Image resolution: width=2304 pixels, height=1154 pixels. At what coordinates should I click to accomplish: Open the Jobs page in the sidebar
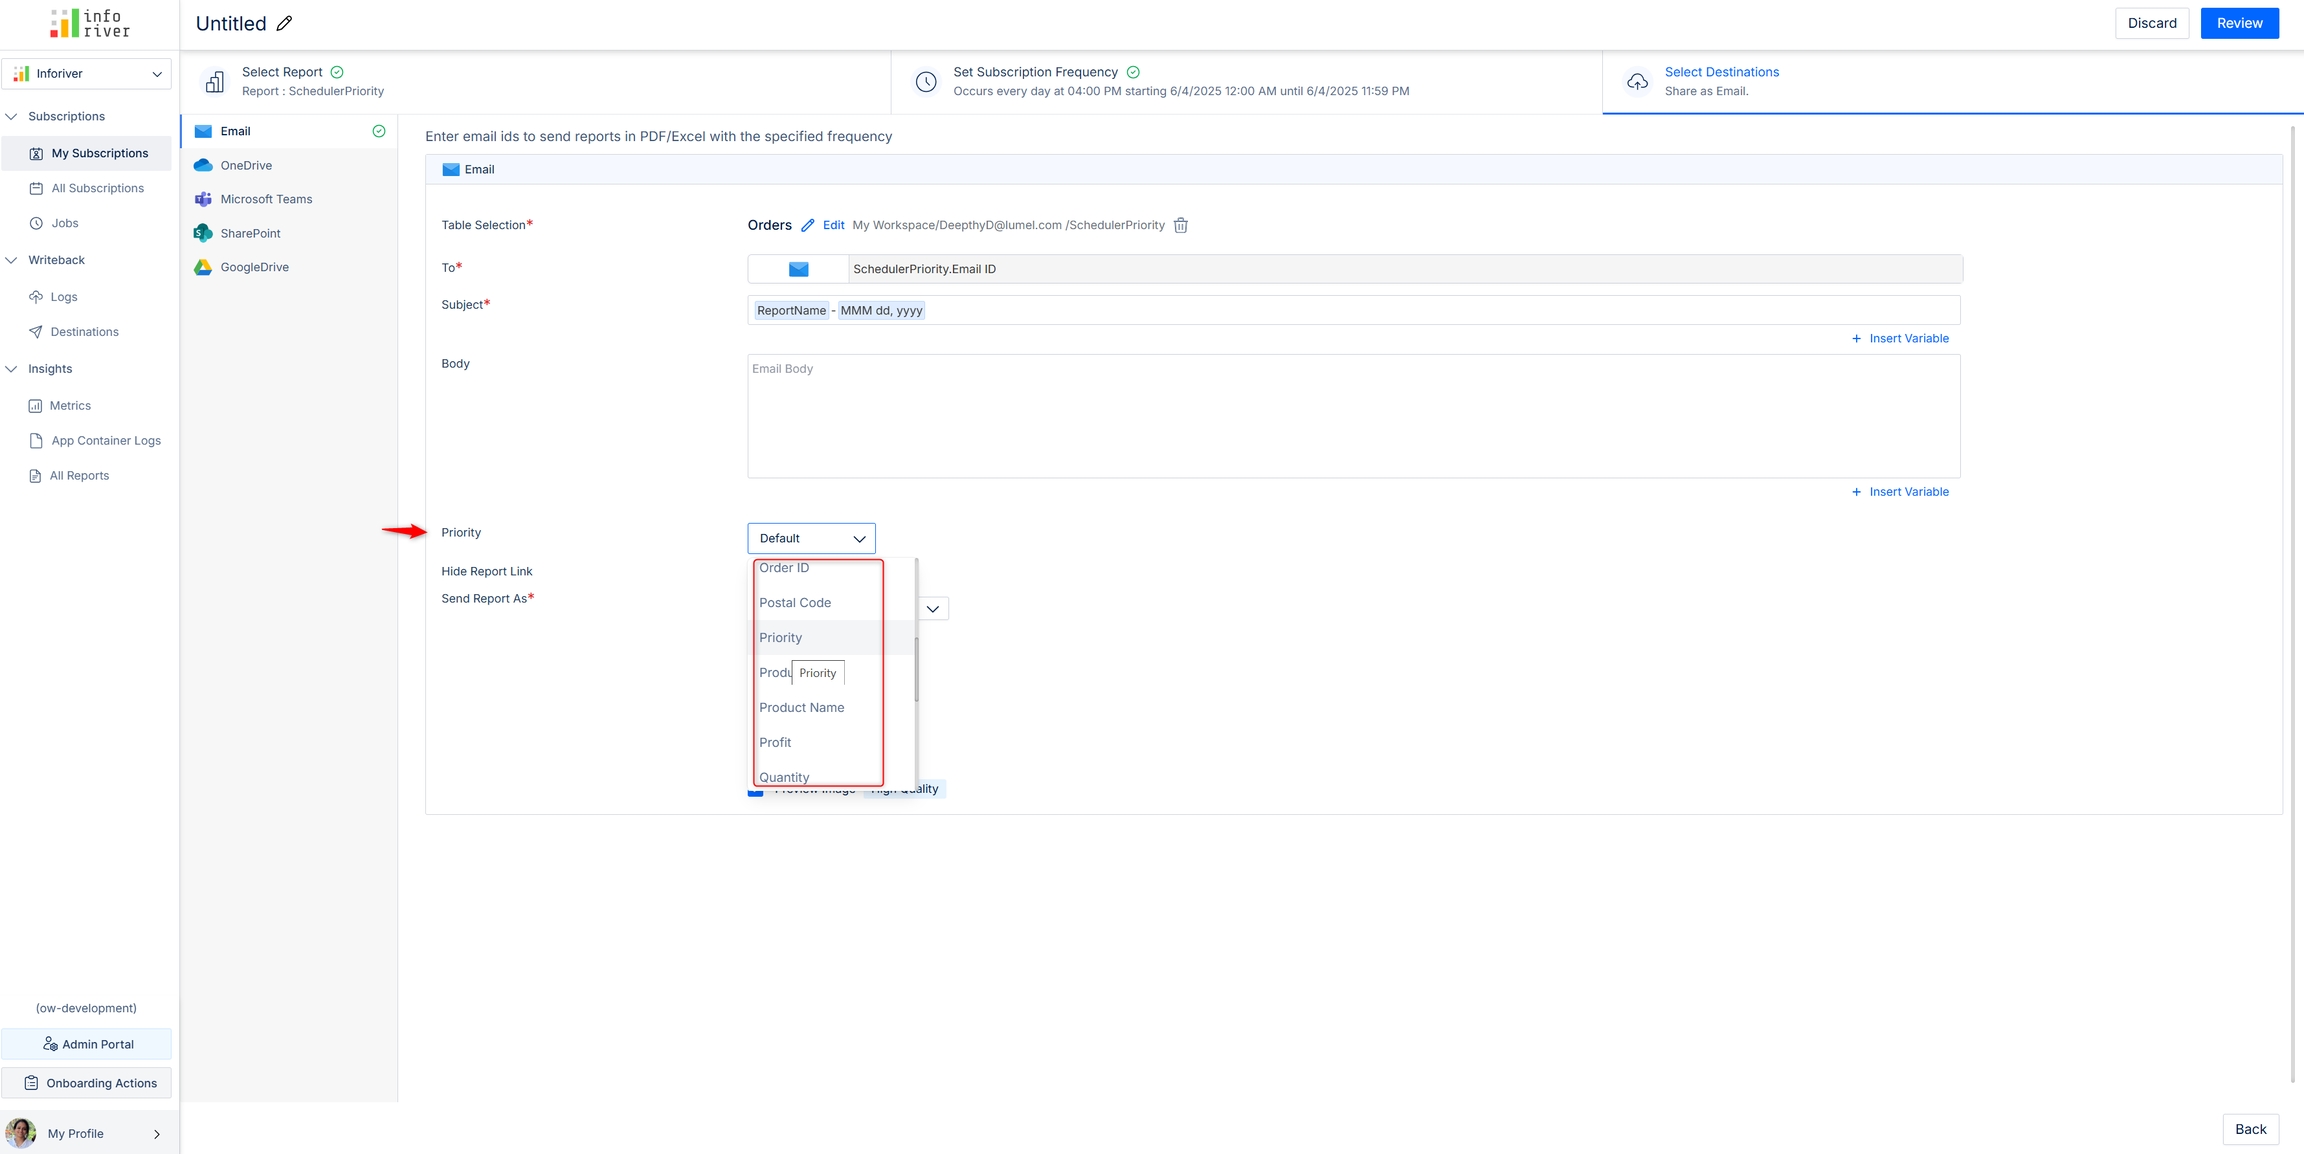pyautogui.click(x=65, y=223)
